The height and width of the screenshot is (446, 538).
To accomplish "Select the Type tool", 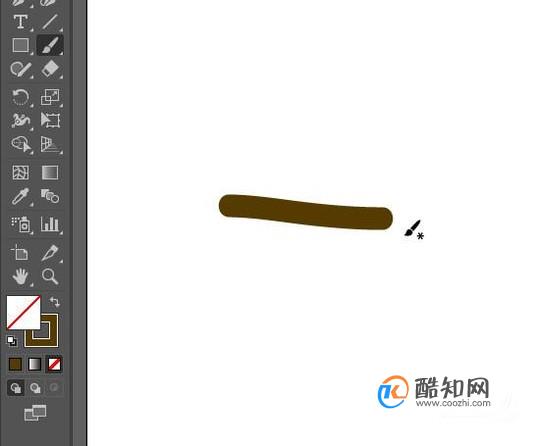I will click(x=21, y=21).
